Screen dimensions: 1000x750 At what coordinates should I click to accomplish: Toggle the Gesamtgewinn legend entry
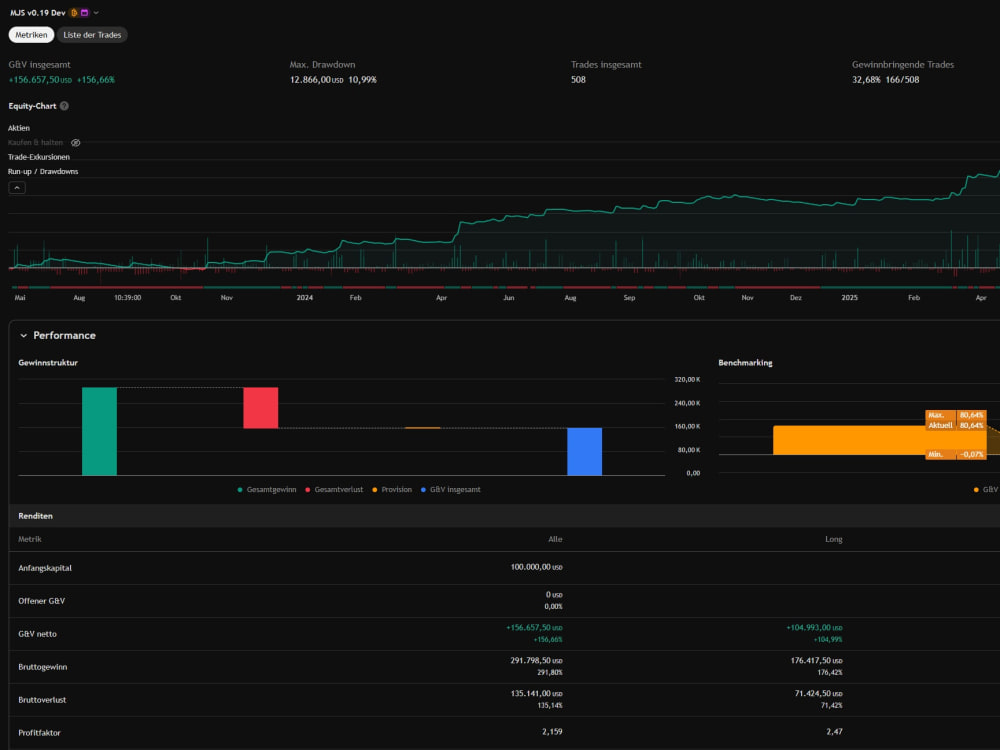(267, 490)
